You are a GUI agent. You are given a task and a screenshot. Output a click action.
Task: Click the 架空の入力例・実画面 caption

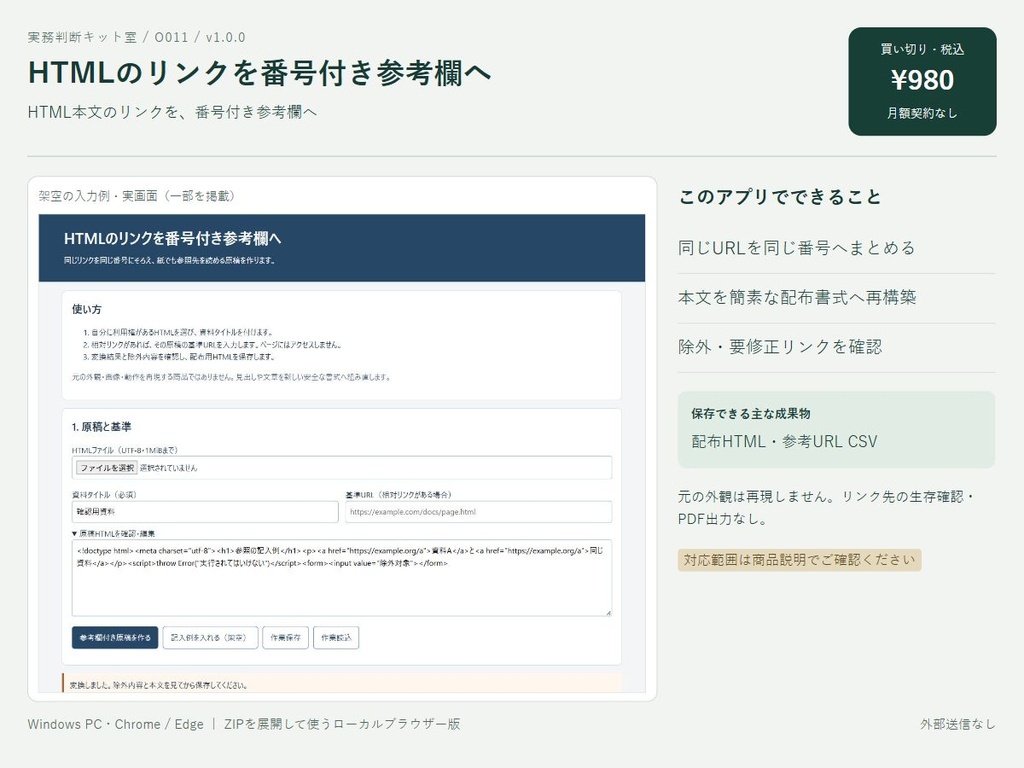pos(136,196)
